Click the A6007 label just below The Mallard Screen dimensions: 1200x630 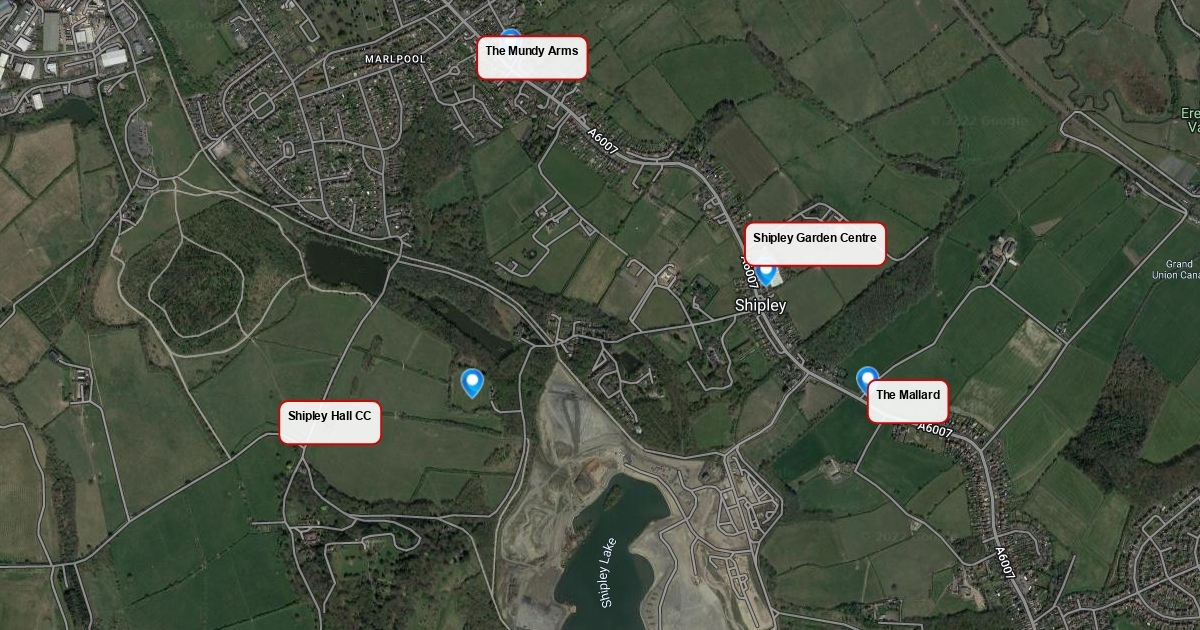click(935, 430)
